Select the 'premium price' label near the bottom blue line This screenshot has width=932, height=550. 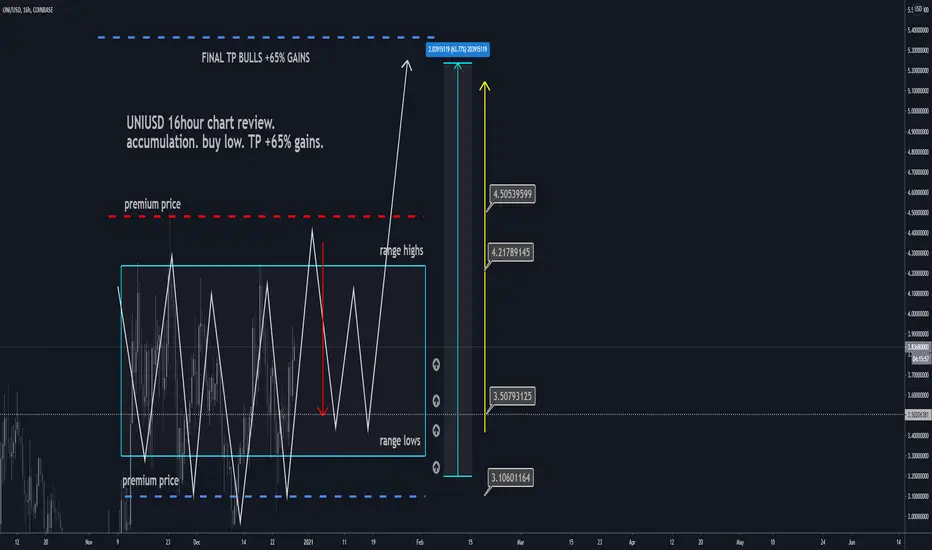(x=150, y=480)
